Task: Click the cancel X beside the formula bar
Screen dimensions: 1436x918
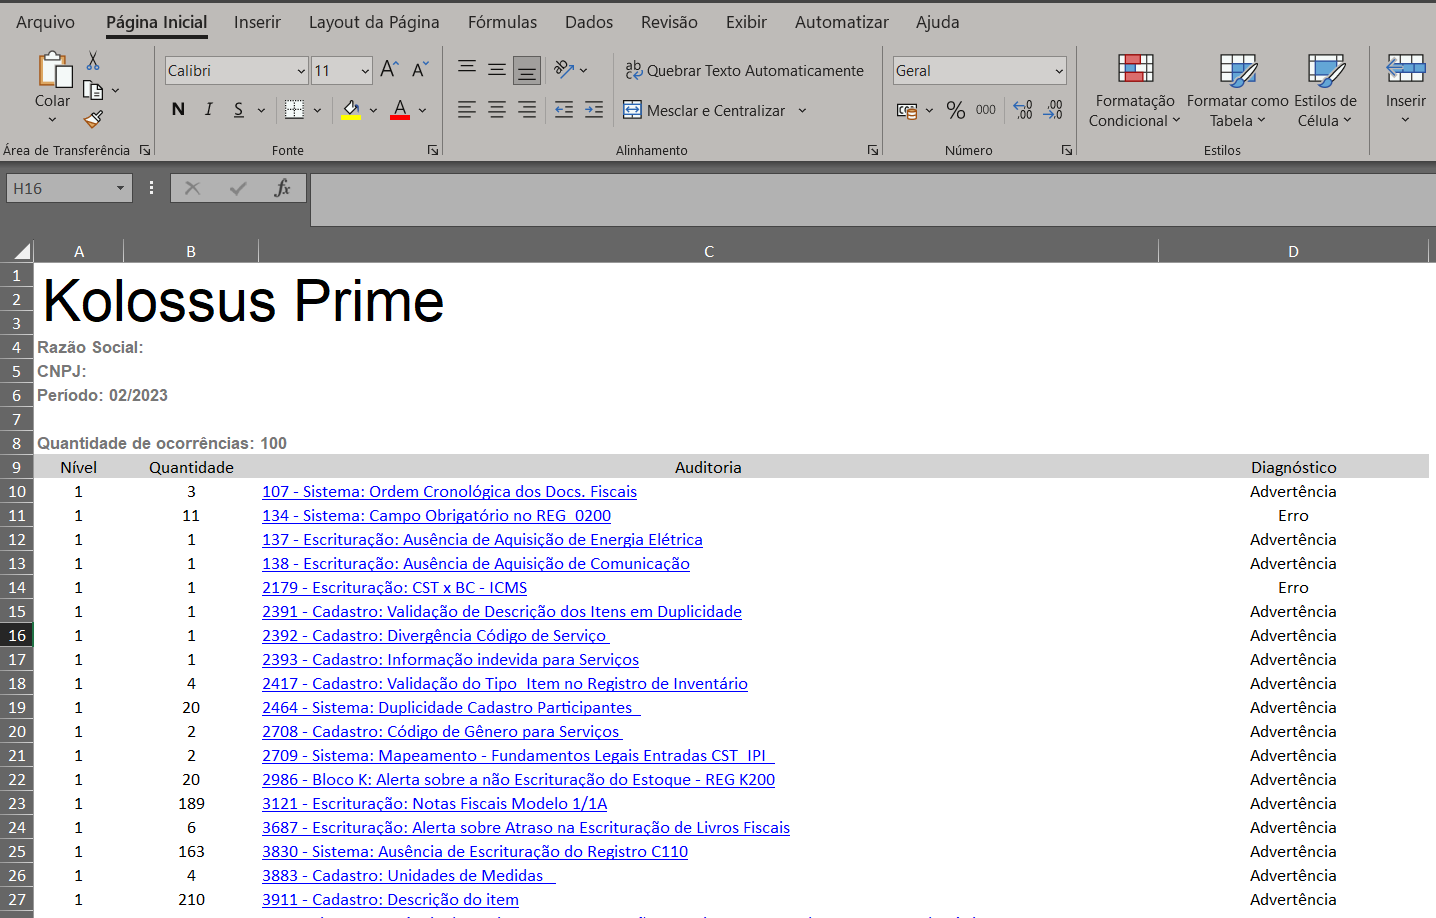Action: [193, 188]
